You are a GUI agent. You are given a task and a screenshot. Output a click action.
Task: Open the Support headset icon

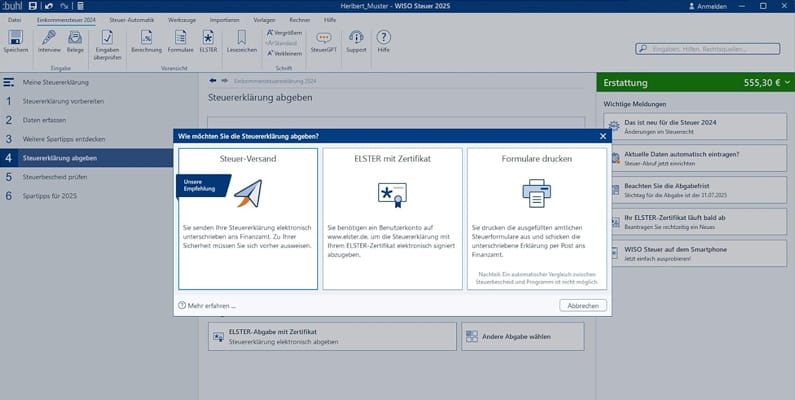pyautogui.click(x=355, y=37)
